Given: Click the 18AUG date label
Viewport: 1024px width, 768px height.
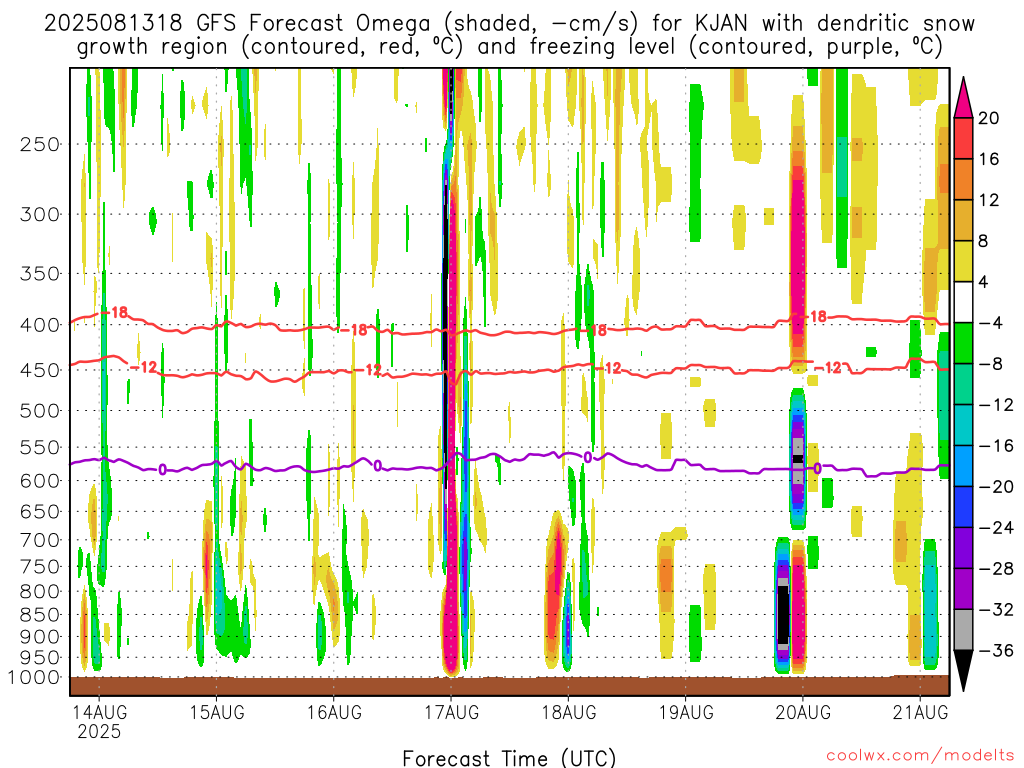Looking at the screenshot, I should [569, 712].
